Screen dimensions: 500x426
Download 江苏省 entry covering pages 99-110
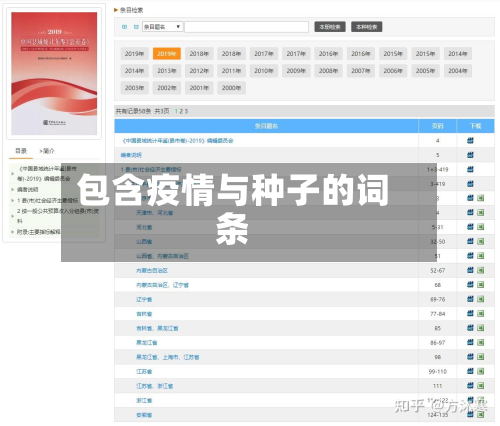[x=470, y=371]
